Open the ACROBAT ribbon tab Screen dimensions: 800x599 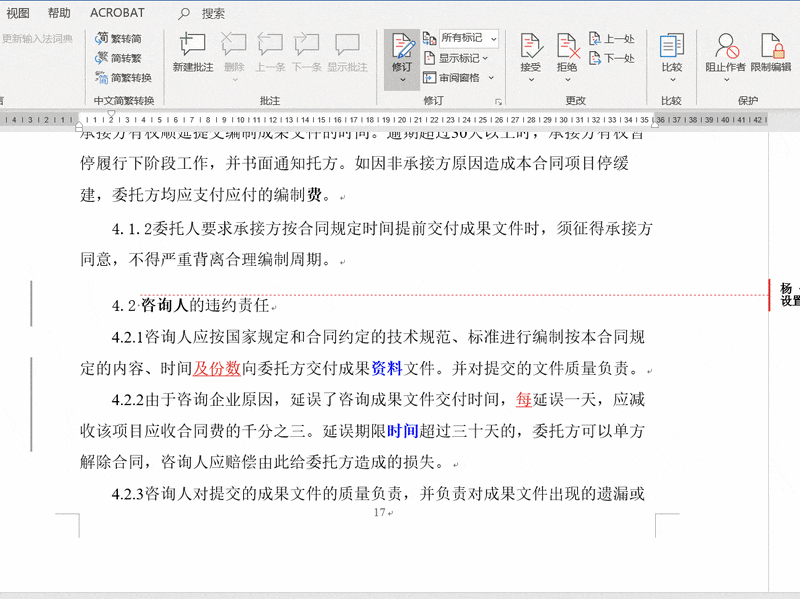coord(117,13)
